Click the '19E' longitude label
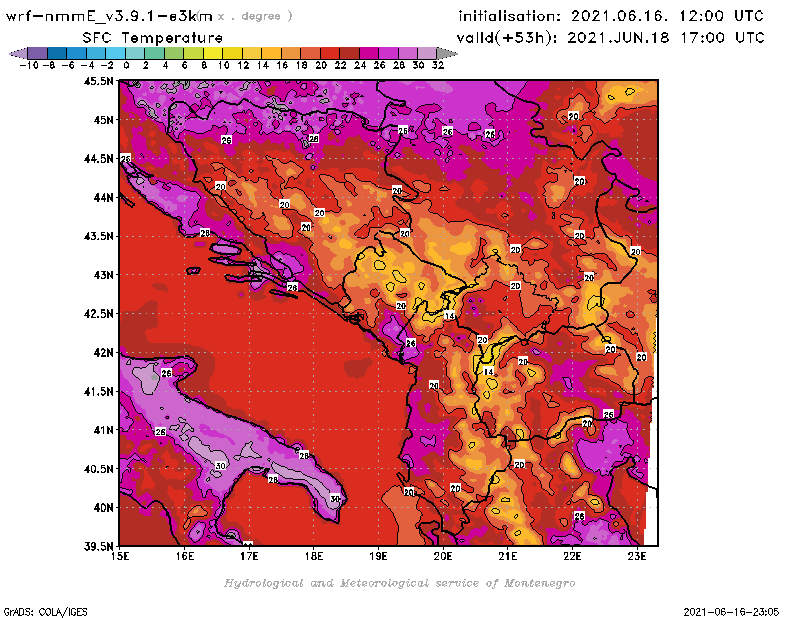The height and width of the screenshot is (618, 800). [x=379, y=556]
